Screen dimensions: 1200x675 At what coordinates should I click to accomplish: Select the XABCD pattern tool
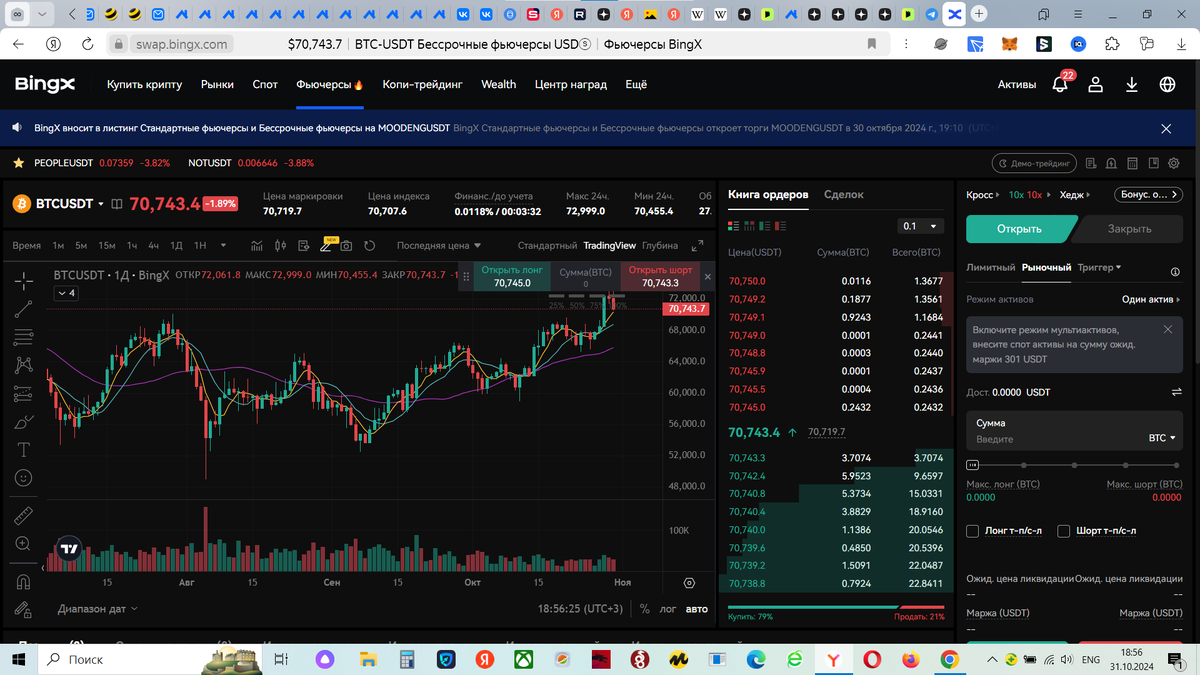point(24,365)
